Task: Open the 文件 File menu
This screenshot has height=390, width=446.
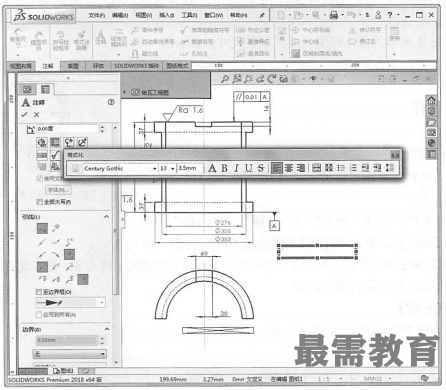Action: (97, 15)
